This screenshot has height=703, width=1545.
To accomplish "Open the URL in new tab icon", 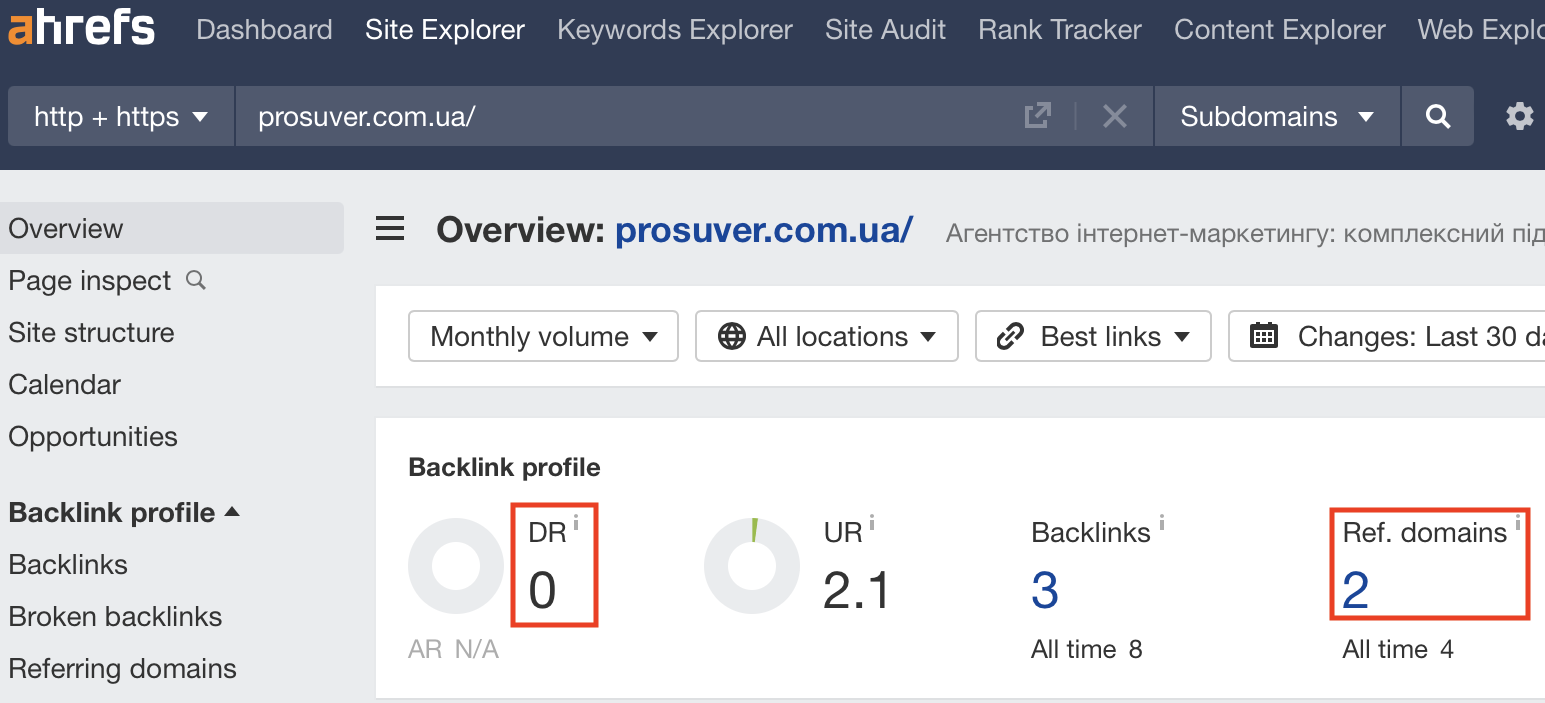I will pyautogui.click(x=1038, y=116).
